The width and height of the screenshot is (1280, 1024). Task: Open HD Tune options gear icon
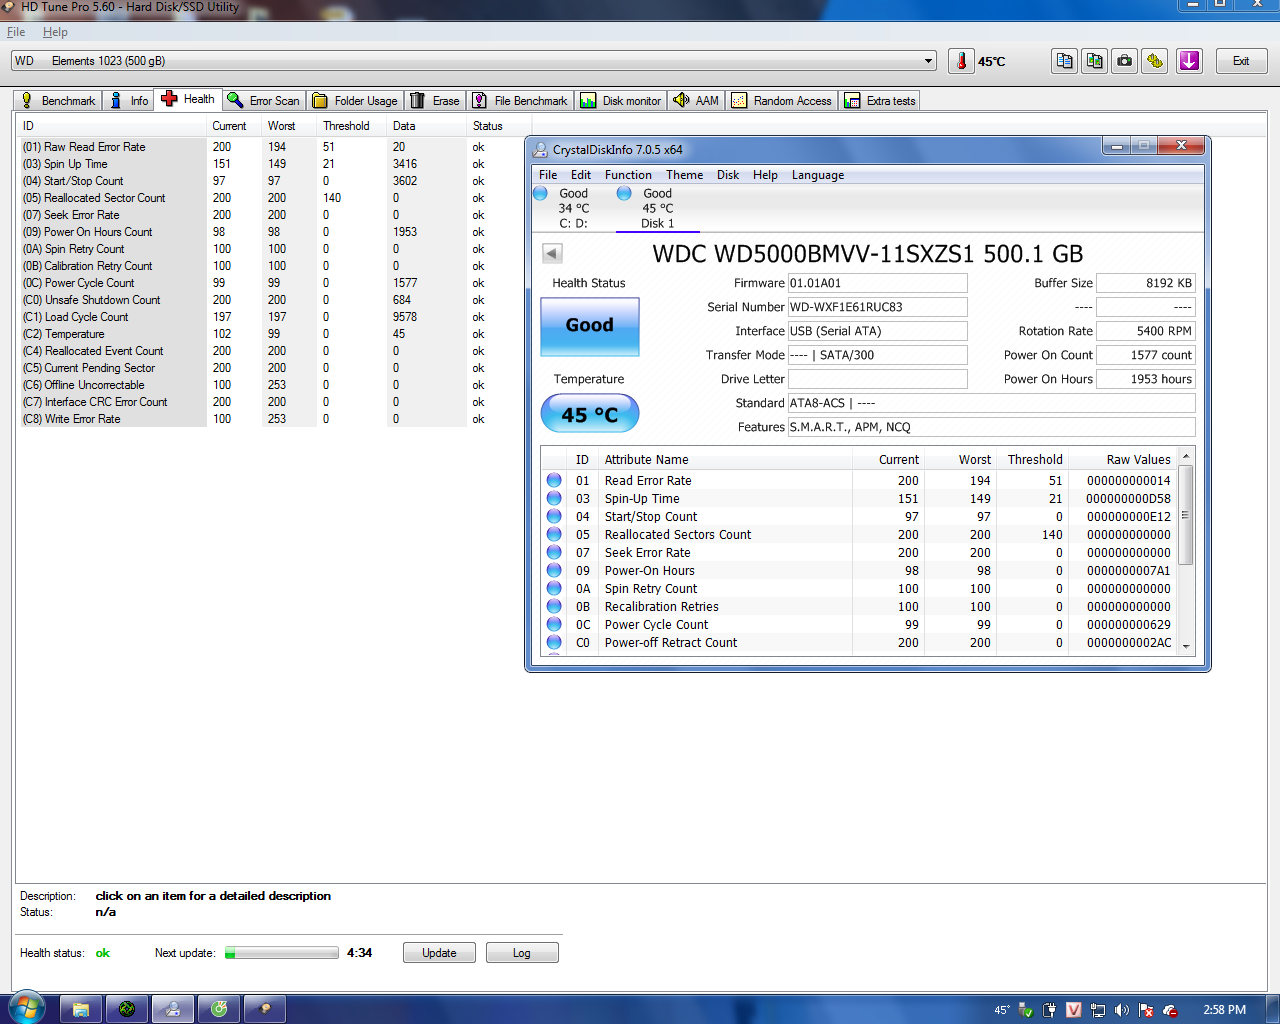tap(1155, 61)
